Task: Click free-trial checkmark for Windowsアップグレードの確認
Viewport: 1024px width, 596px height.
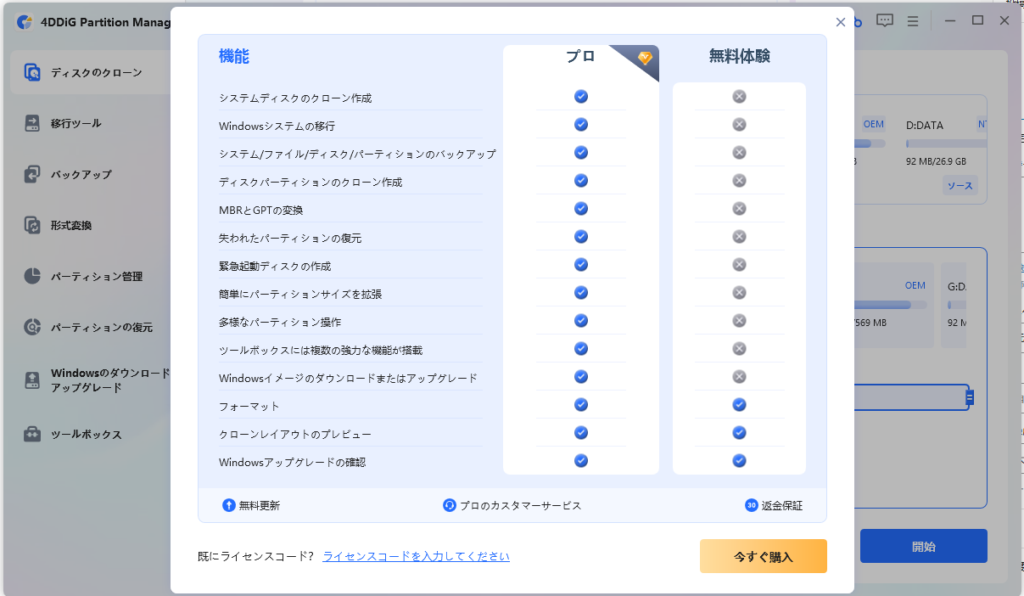Action: (739, 461)
